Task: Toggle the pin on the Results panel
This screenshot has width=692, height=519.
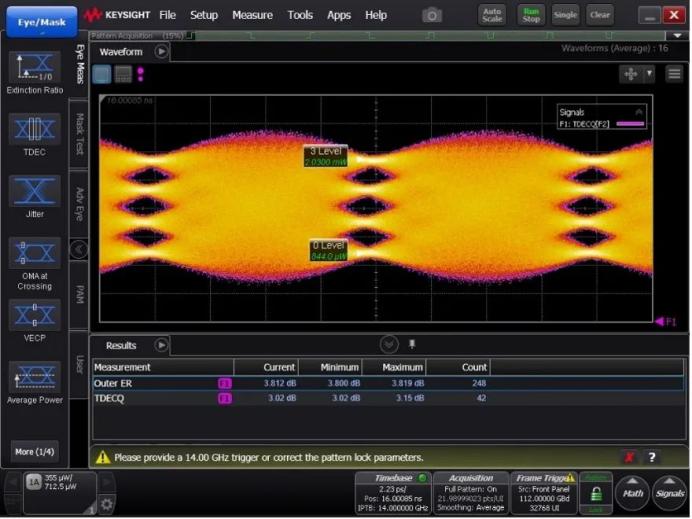Action: click(x=411, y=345)
